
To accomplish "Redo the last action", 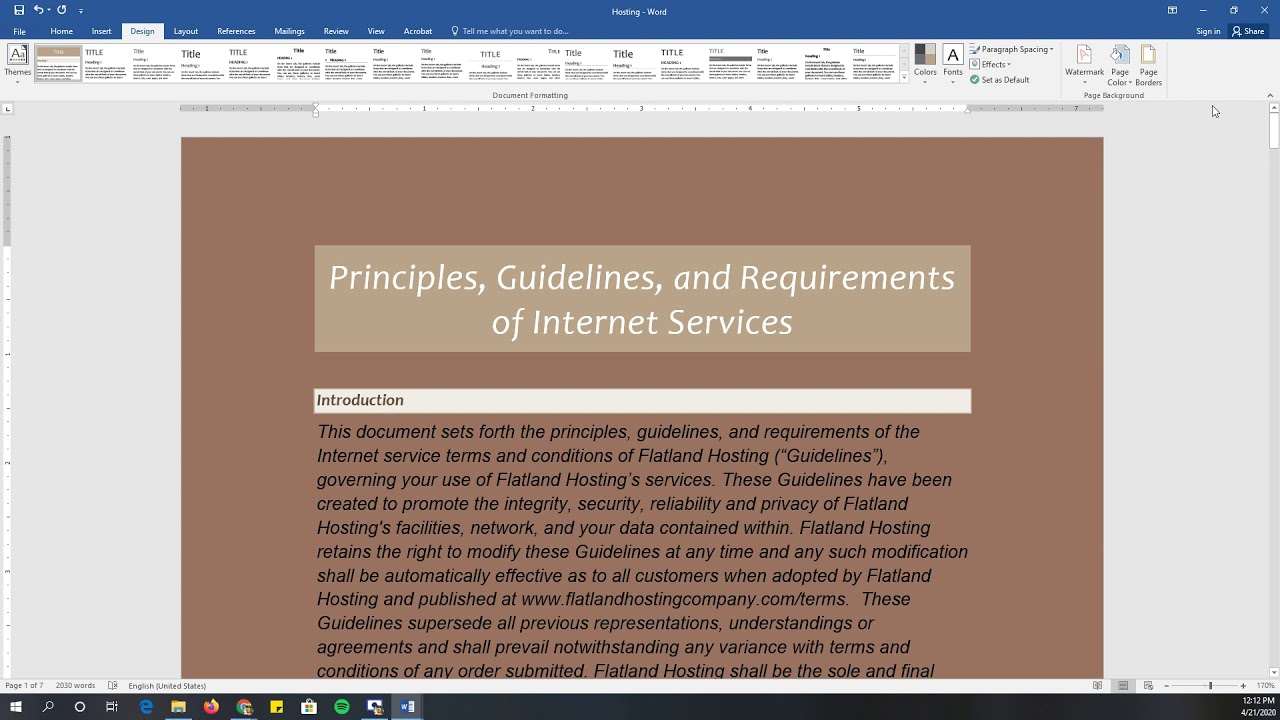I will click(x=62, y=10).
